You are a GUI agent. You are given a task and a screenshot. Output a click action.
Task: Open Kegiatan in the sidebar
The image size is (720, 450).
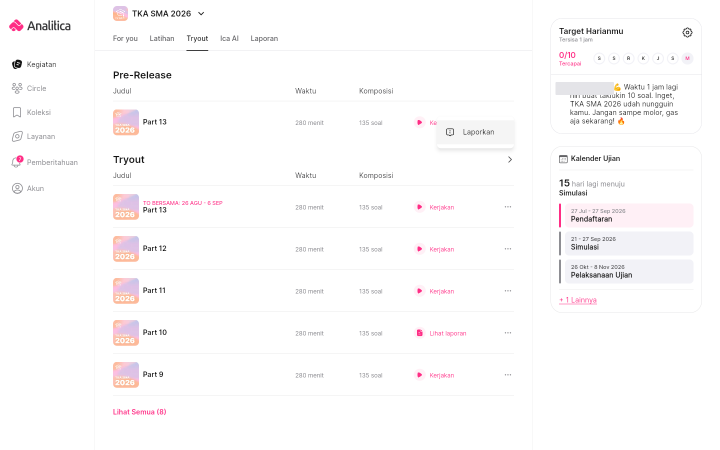tap(34, 64)
